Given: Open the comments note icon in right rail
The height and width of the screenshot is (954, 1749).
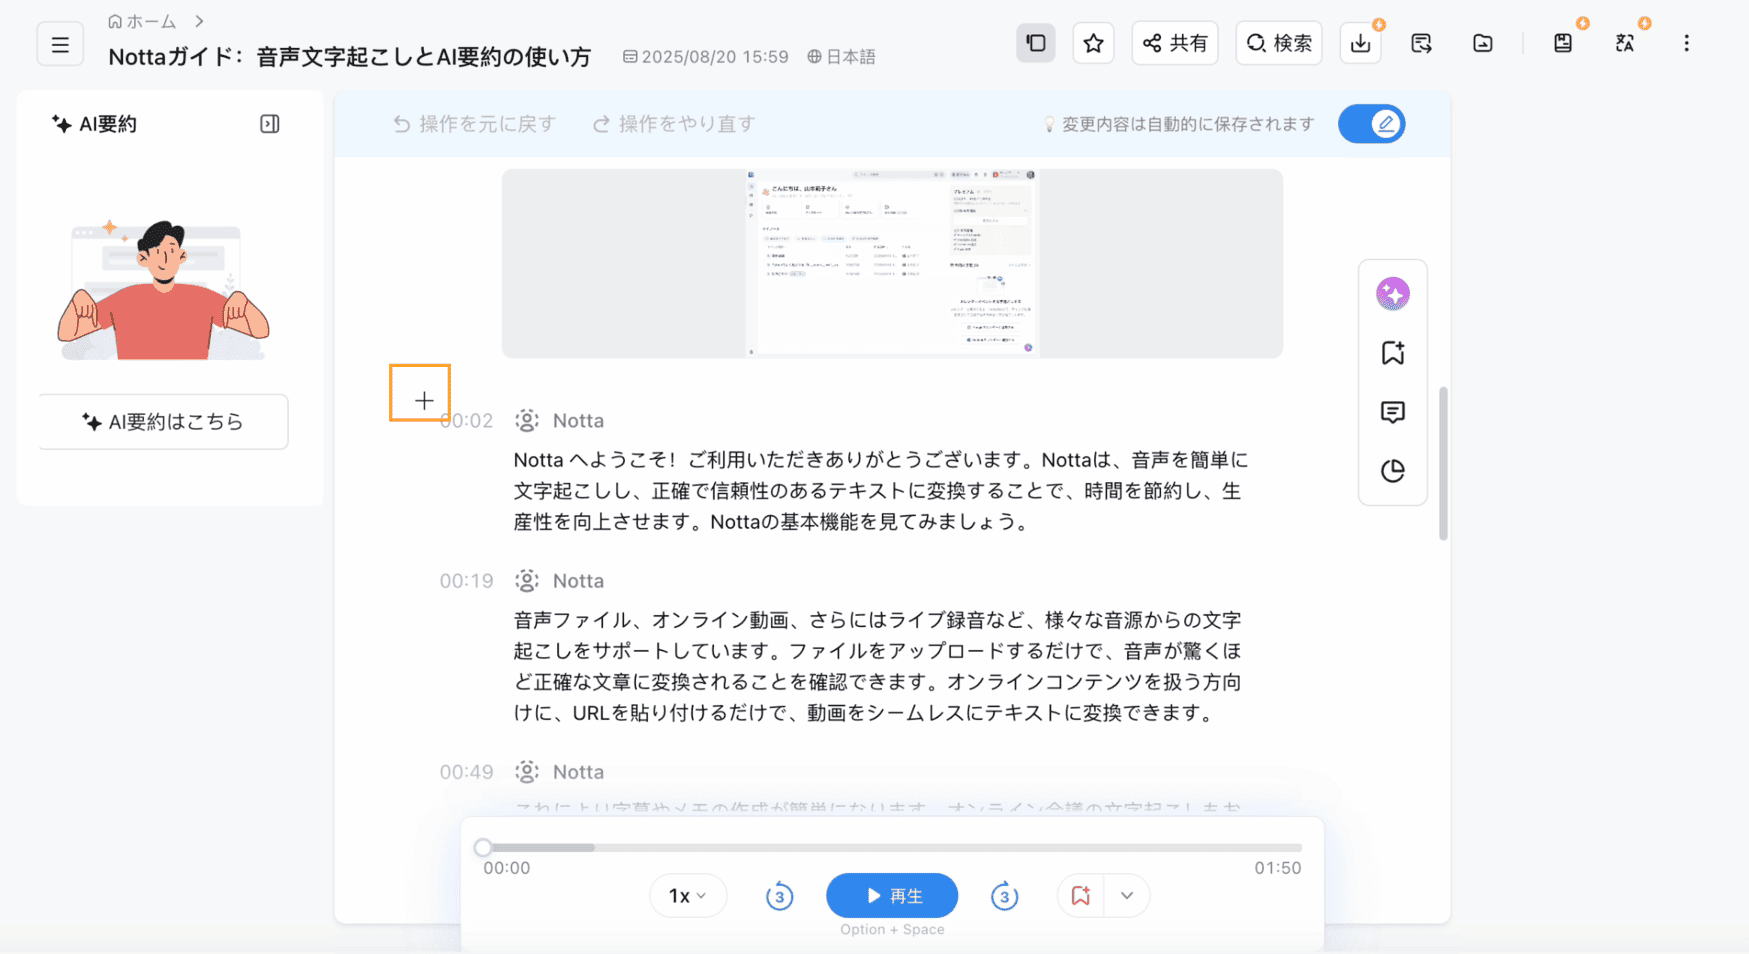Looking at the screenshot, I should (x=1393, y=412).
